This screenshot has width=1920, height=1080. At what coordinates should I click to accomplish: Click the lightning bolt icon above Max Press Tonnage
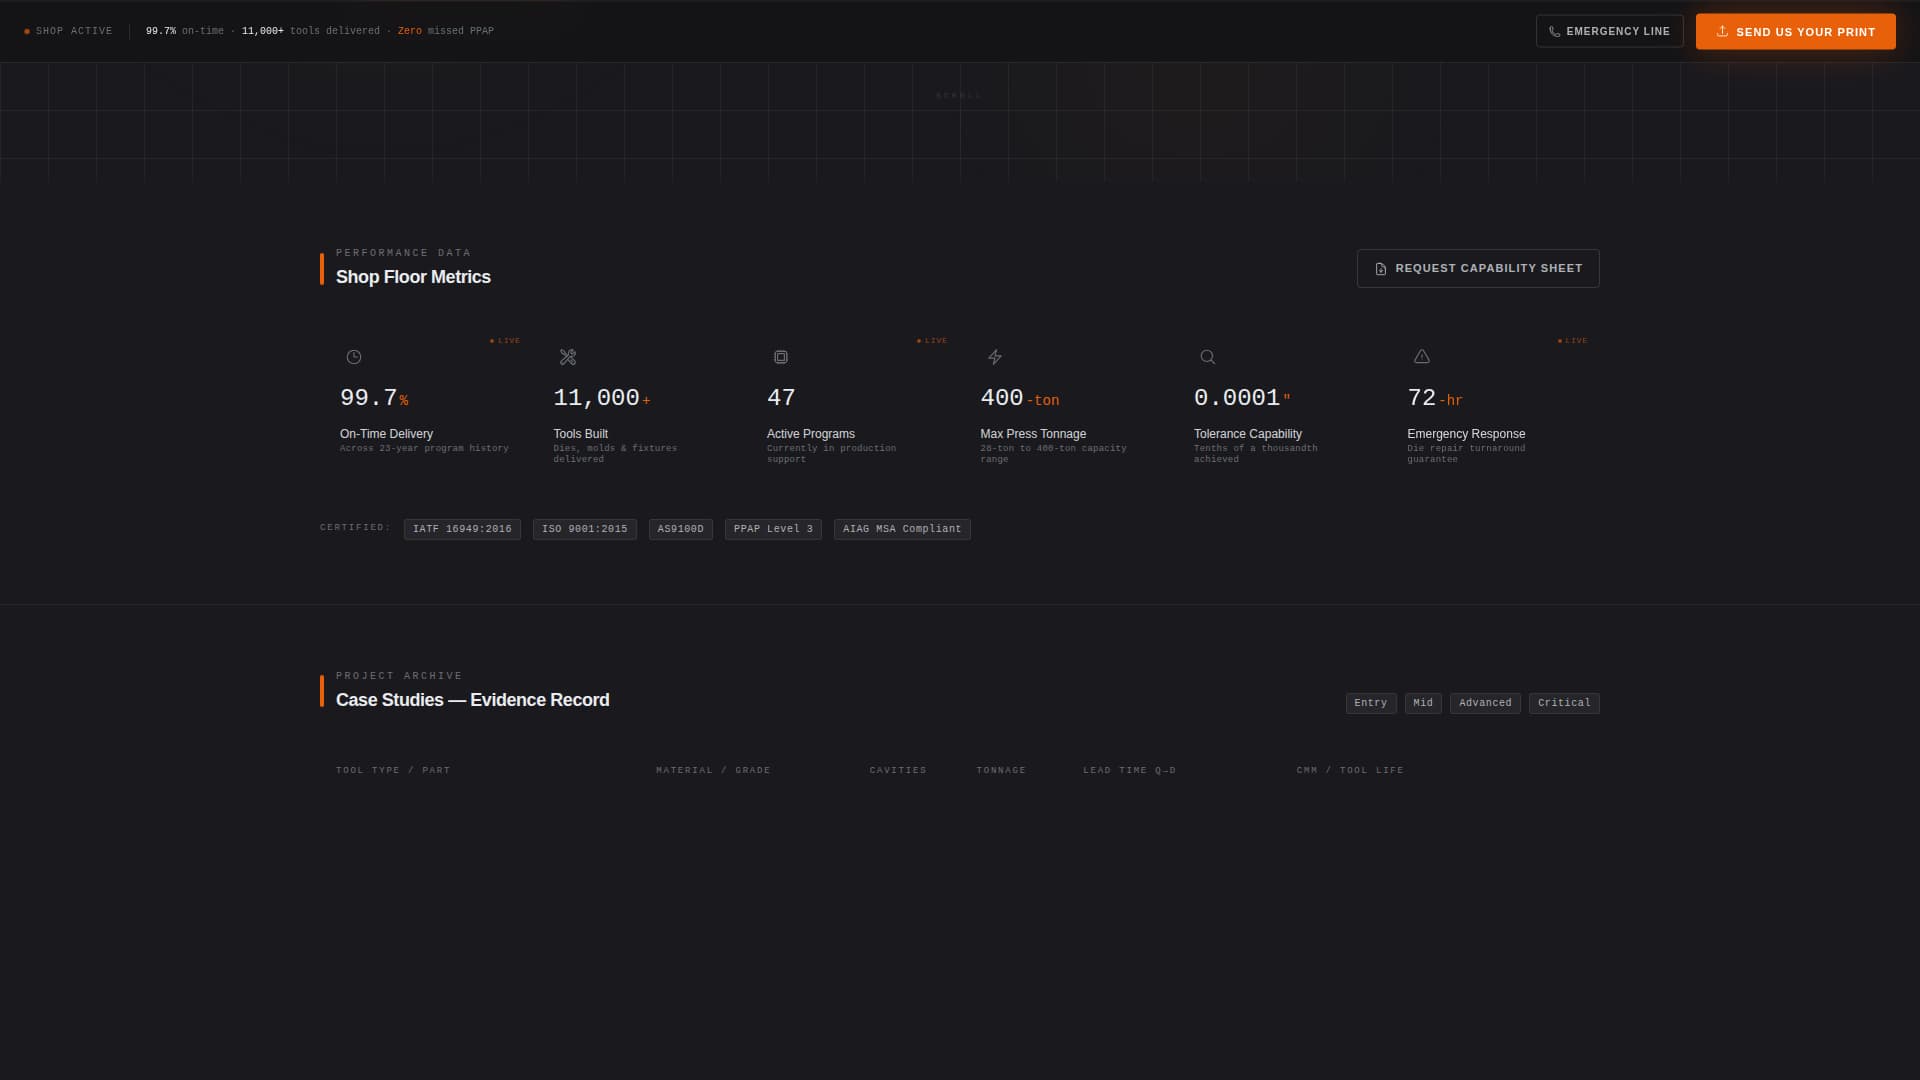tap(995, 357)
